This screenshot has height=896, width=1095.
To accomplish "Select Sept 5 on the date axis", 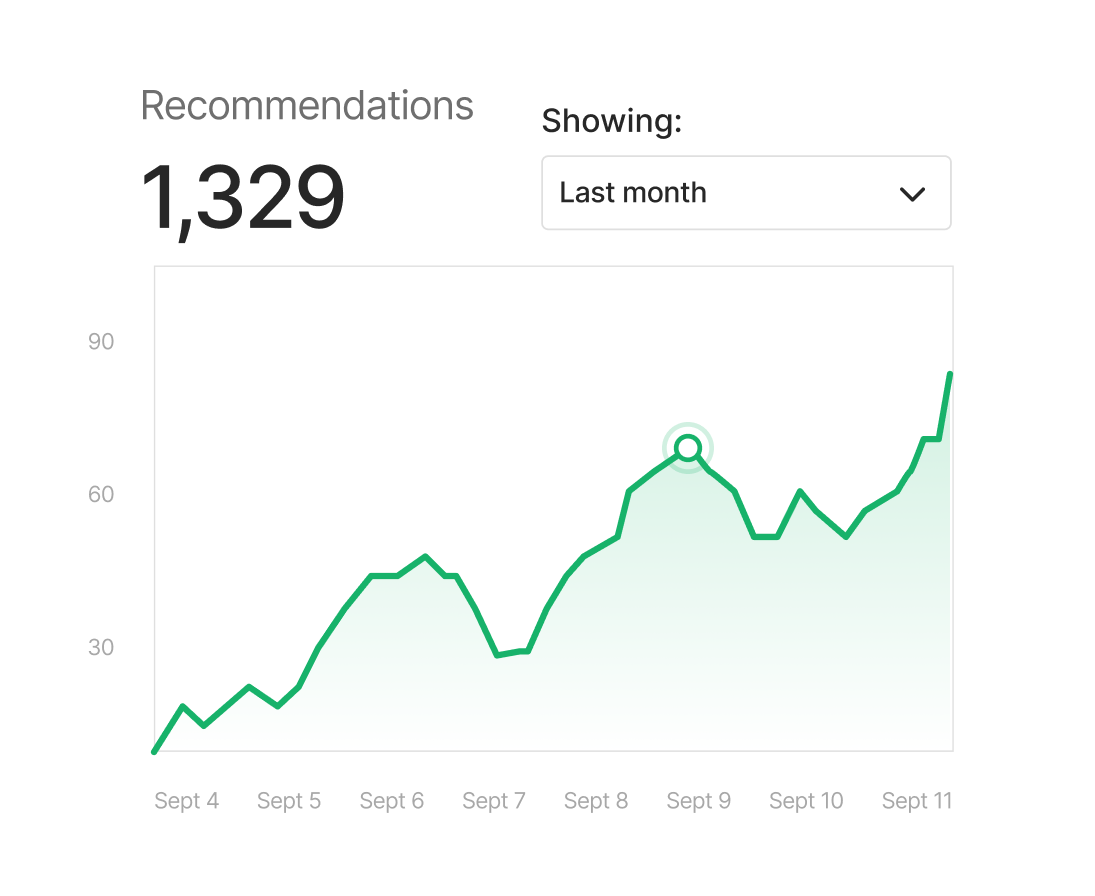I will [x=289, y=801].
